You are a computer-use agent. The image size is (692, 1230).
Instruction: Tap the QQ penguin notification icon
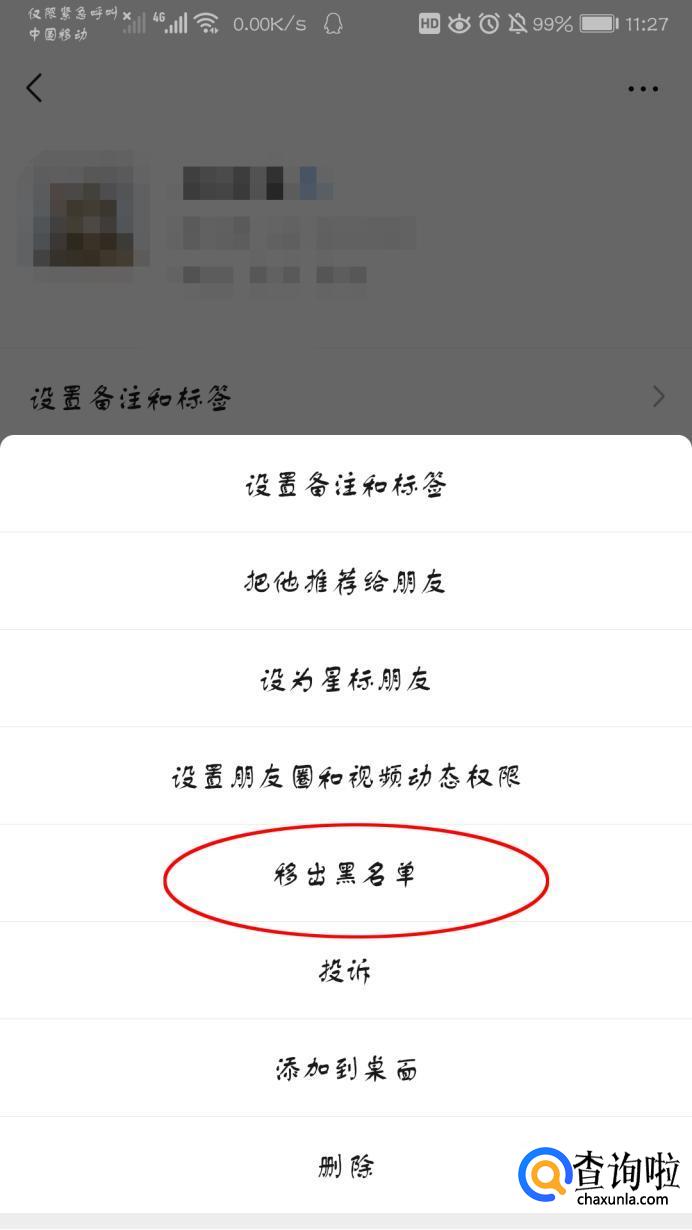(332, 23)
